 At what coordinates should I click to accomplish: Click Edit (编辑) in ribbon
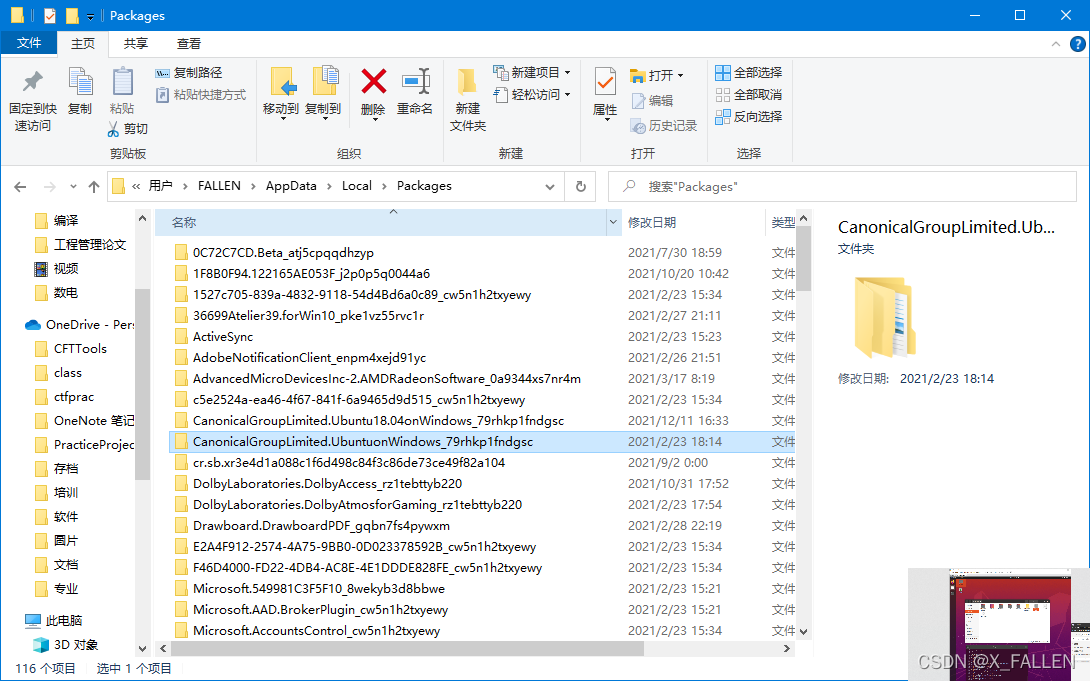pyautogui.click(x=652, y=101)
